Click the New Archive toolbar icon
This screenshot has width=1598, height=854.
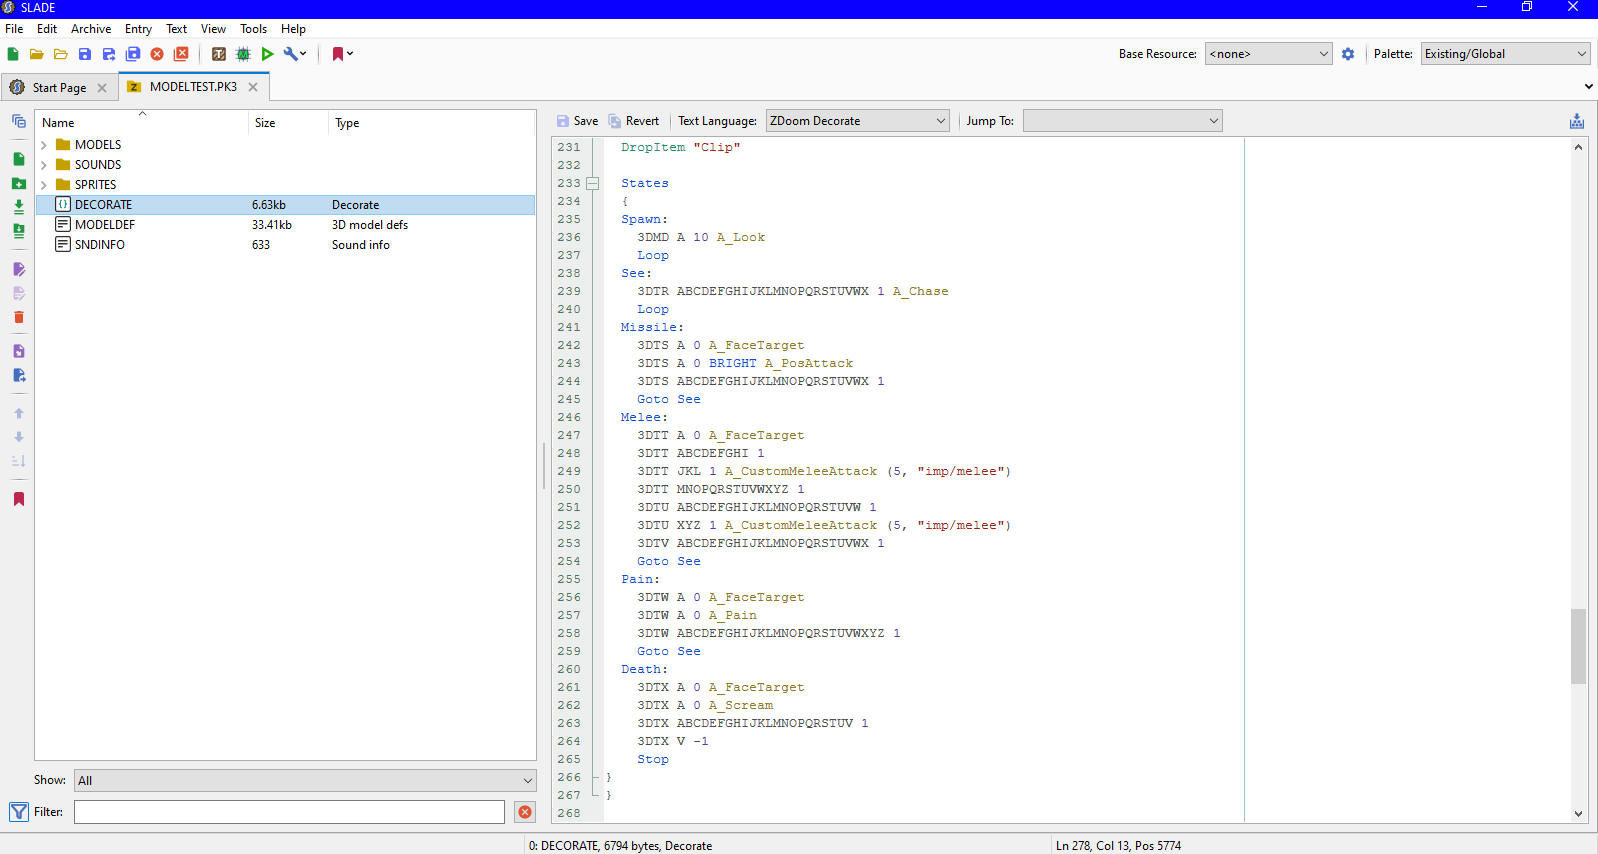[x=13, y=54]
